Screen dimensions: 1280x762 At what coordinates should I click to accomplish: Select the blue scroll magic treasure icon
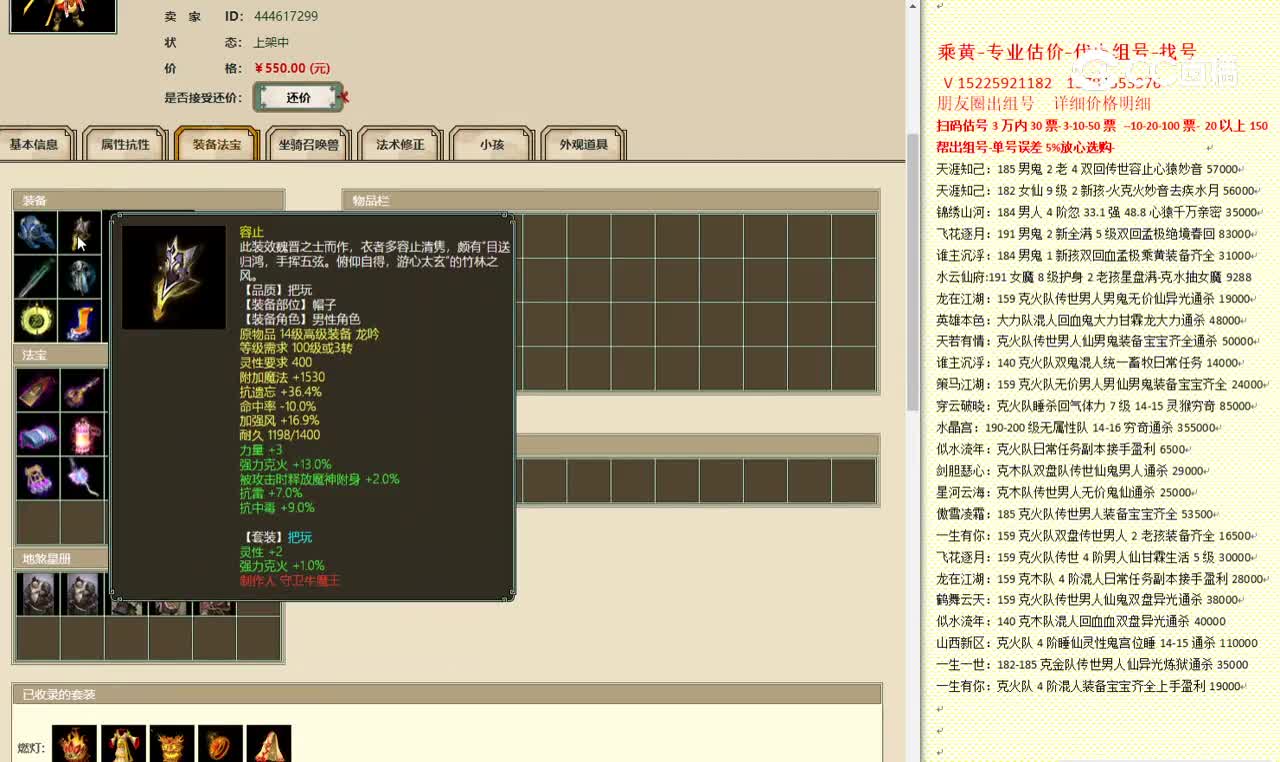[37, 434]
